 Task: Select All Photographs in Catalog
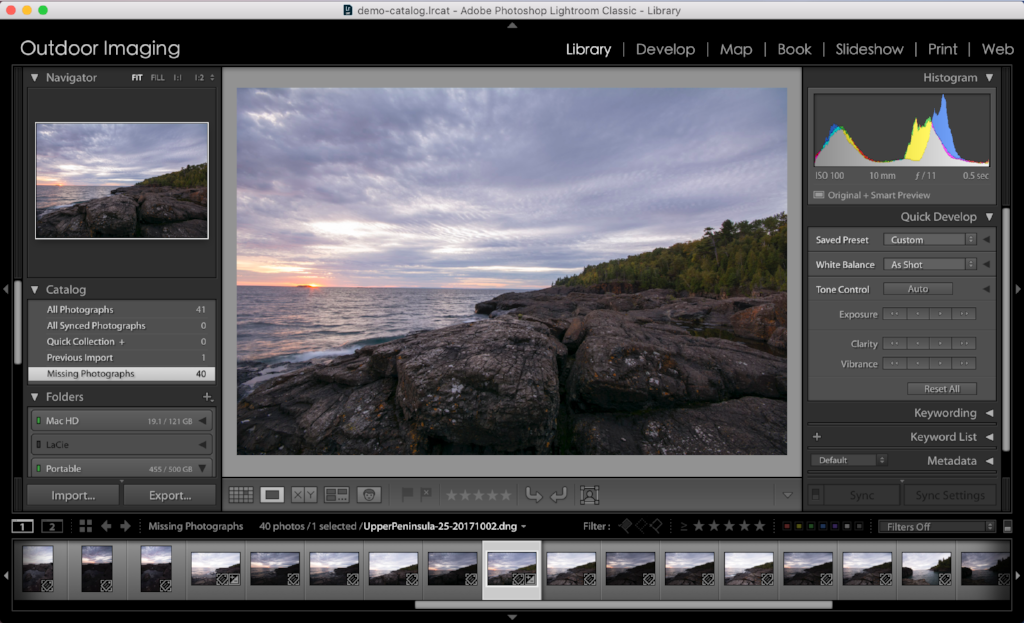coord(121,310)
